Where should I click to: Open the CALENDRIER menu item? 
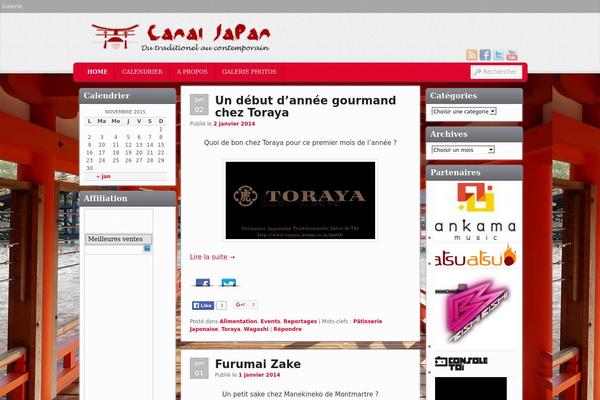click(142, 72)
